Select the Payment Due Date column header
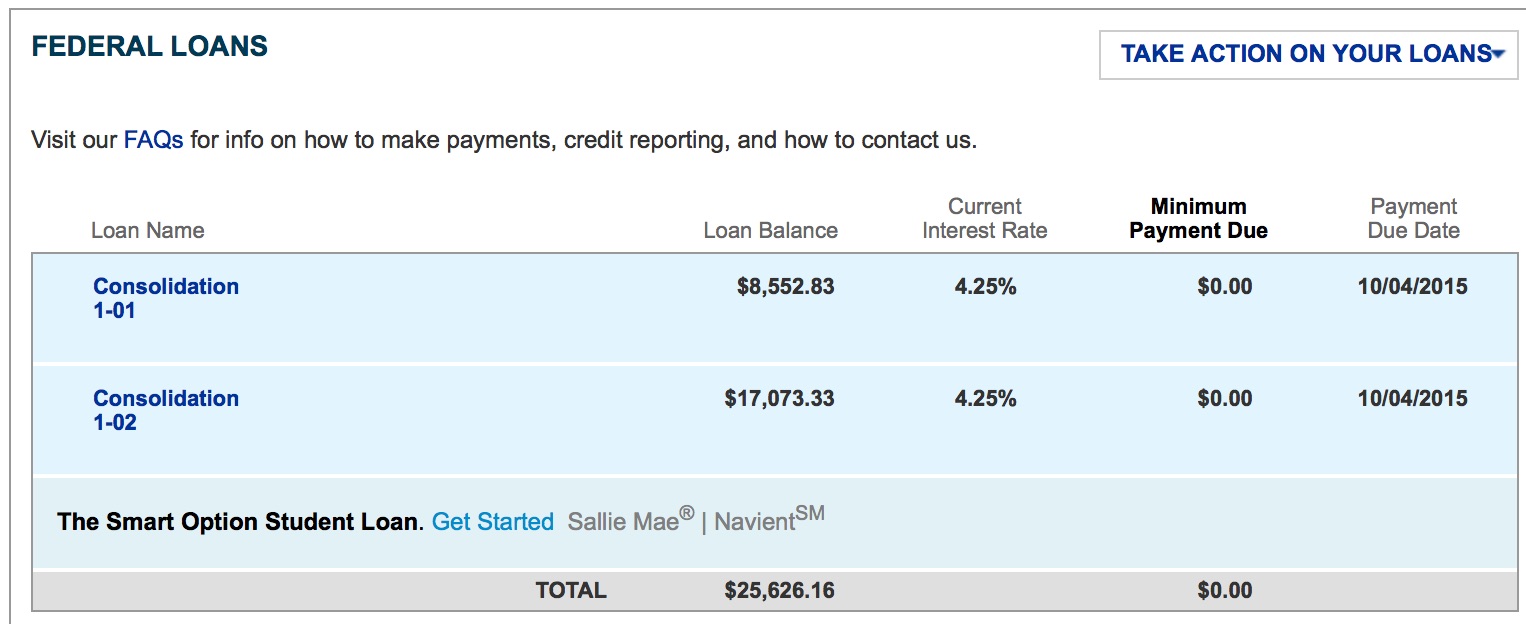 pos(1414,219)
